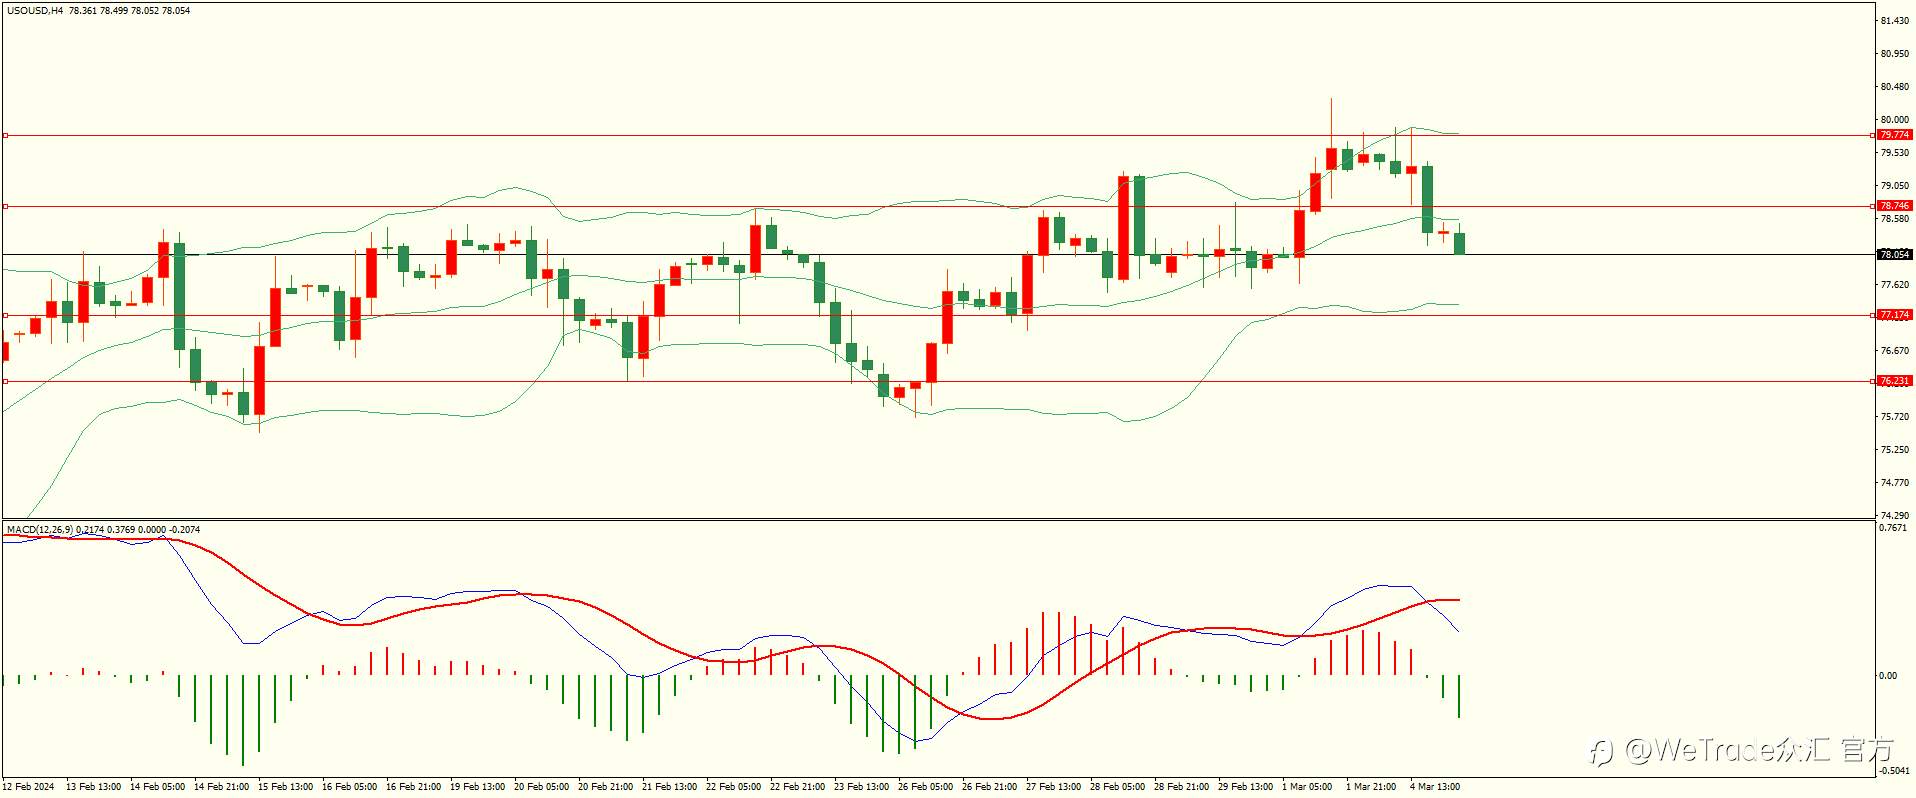Click the 80.950 price axis label
This screenshot has width=1916, height=798.
pos(1894,54)
